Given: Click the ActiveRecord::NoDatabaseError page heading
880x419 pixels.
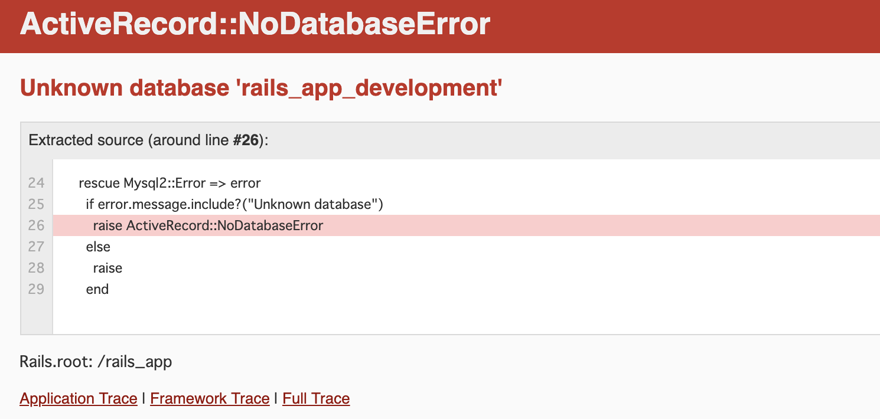Looking at the screenshot, I should click(255, 24).
